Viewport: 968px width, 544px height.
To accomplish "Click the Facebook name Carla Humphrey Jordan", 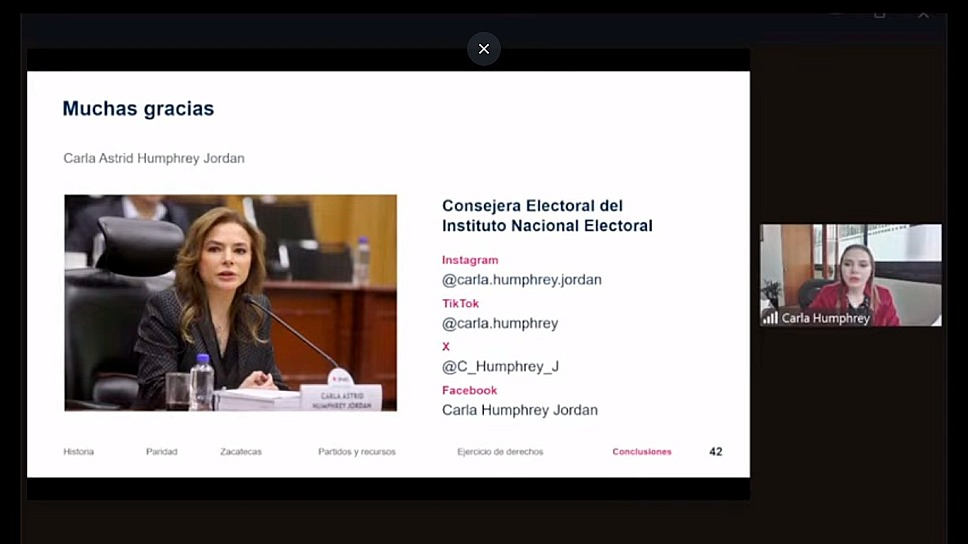I will 520,410.
